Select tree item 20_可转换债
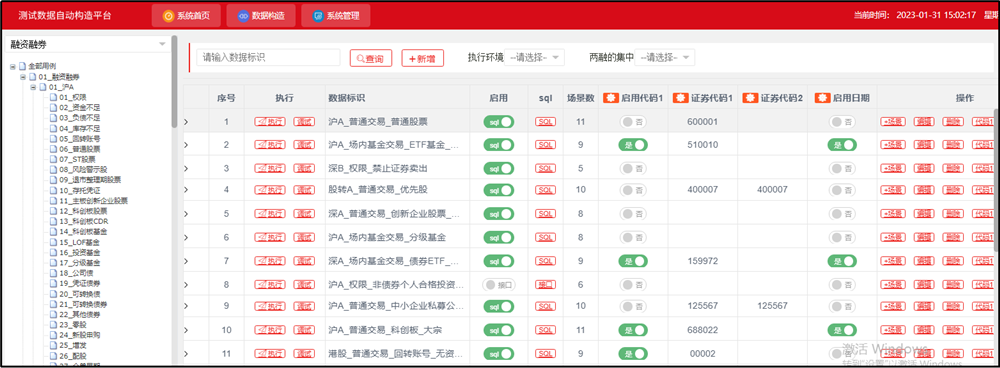Screen dimensions: 1000x368 pos(80,294)
